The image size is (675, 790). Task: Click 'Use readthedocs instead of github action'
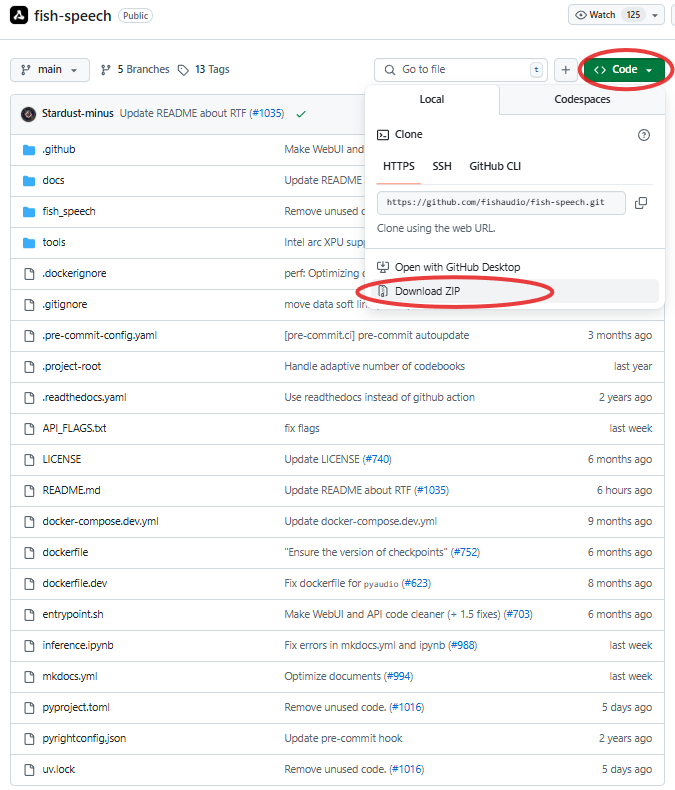pos(379,398)
